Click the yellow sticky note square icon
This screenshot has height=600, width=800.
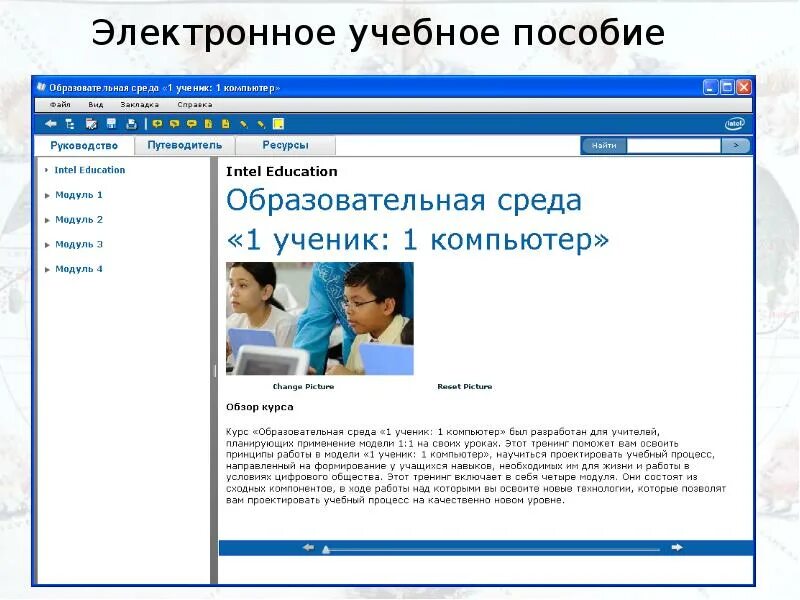279,123
